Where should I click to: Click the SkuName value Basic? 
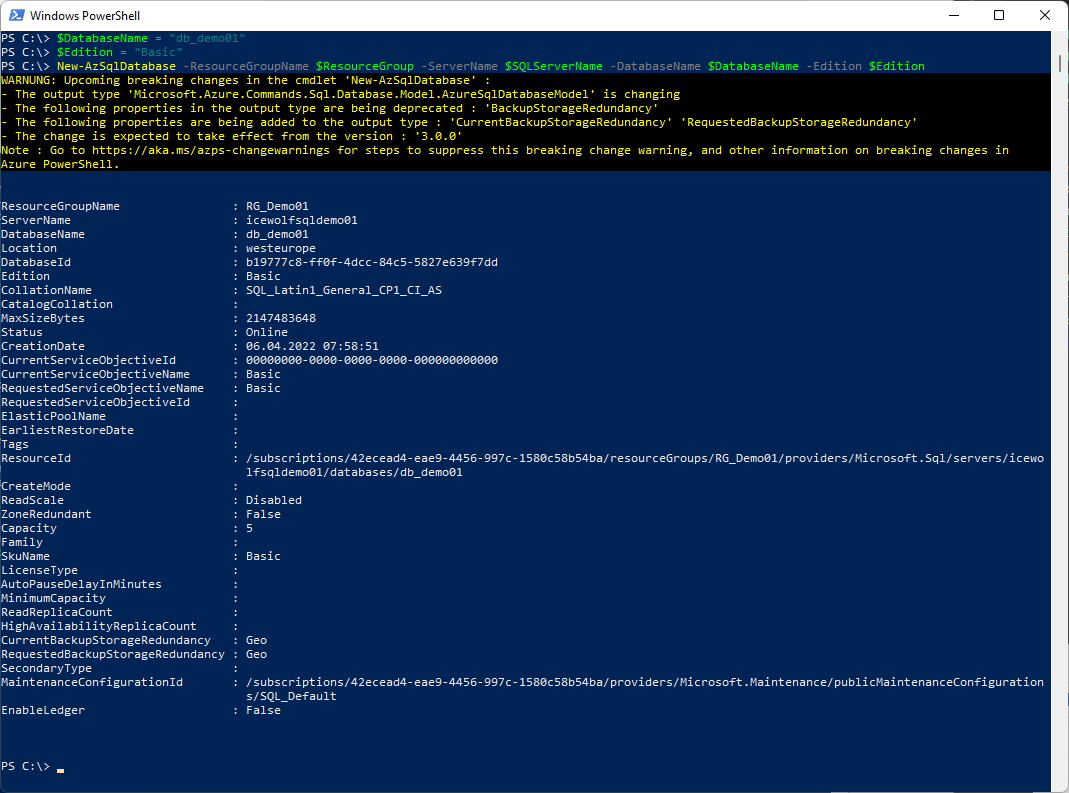tap(263, 556)
